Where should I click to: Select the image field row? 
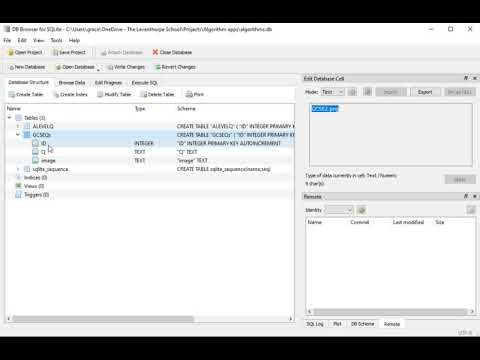click(150, 161)
